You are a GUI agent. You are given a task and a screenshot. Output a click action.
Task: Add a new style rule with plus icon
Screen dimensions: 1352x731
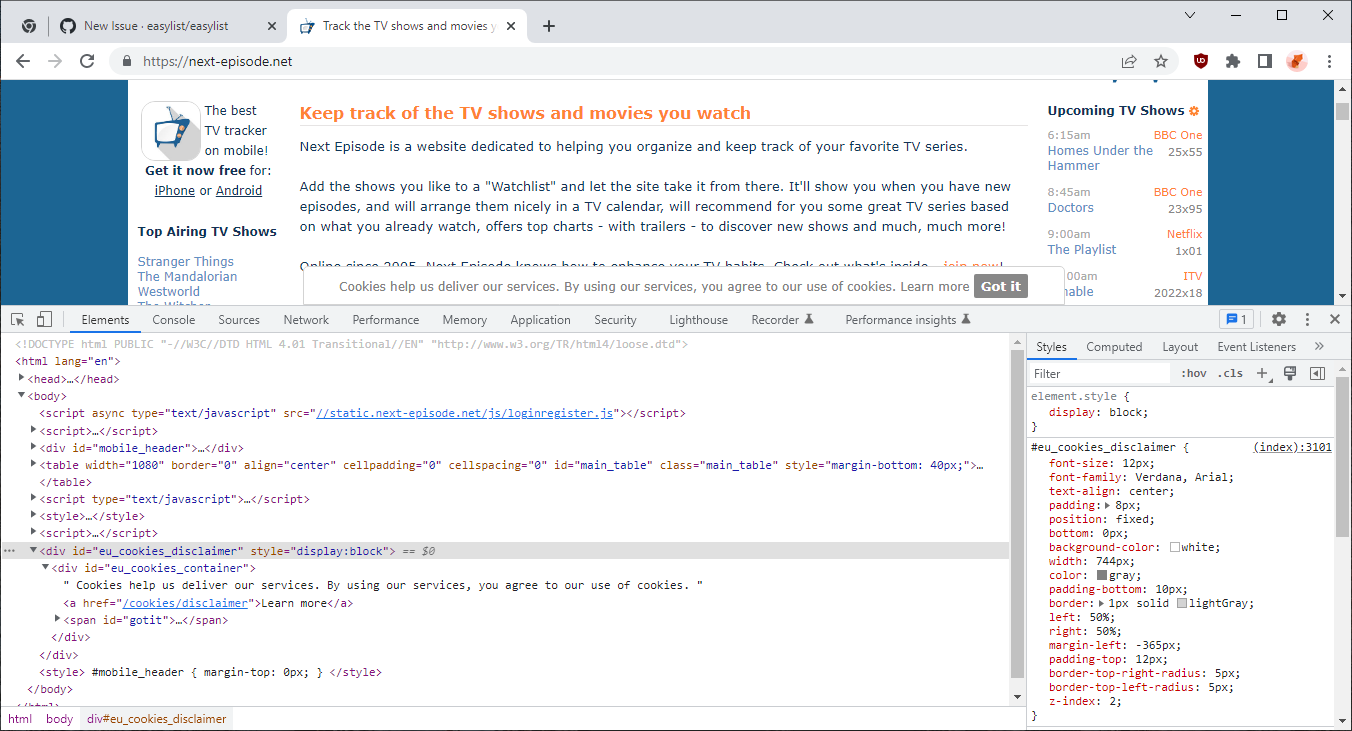coord(1262,374)
